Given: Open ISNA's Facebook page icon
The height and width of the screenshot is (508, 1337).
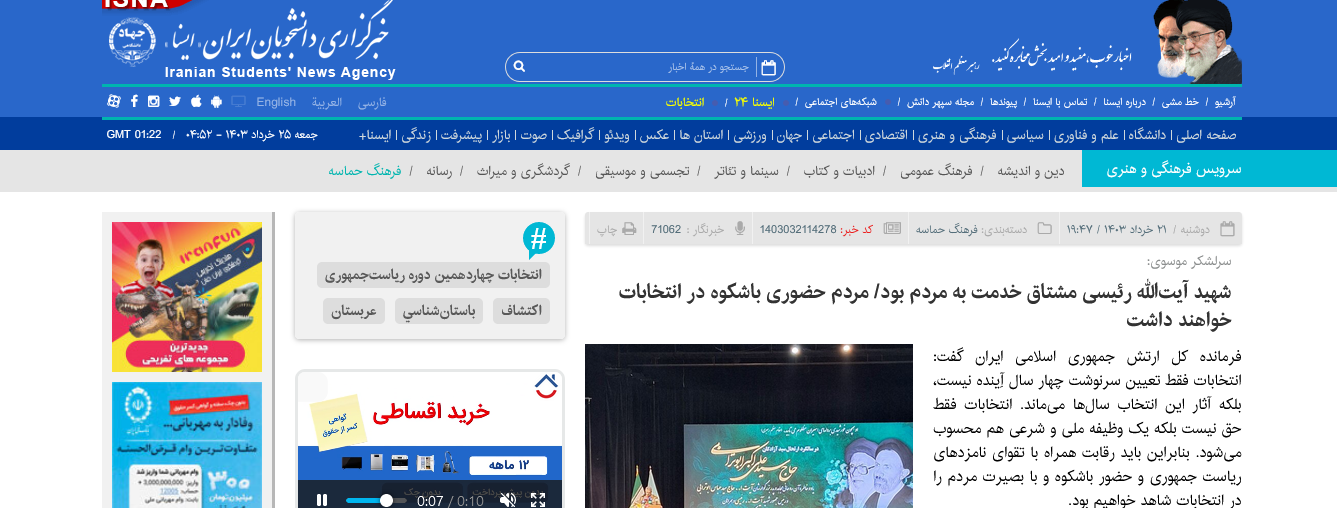Looking at the screenshot, I should tap(134, 101).
